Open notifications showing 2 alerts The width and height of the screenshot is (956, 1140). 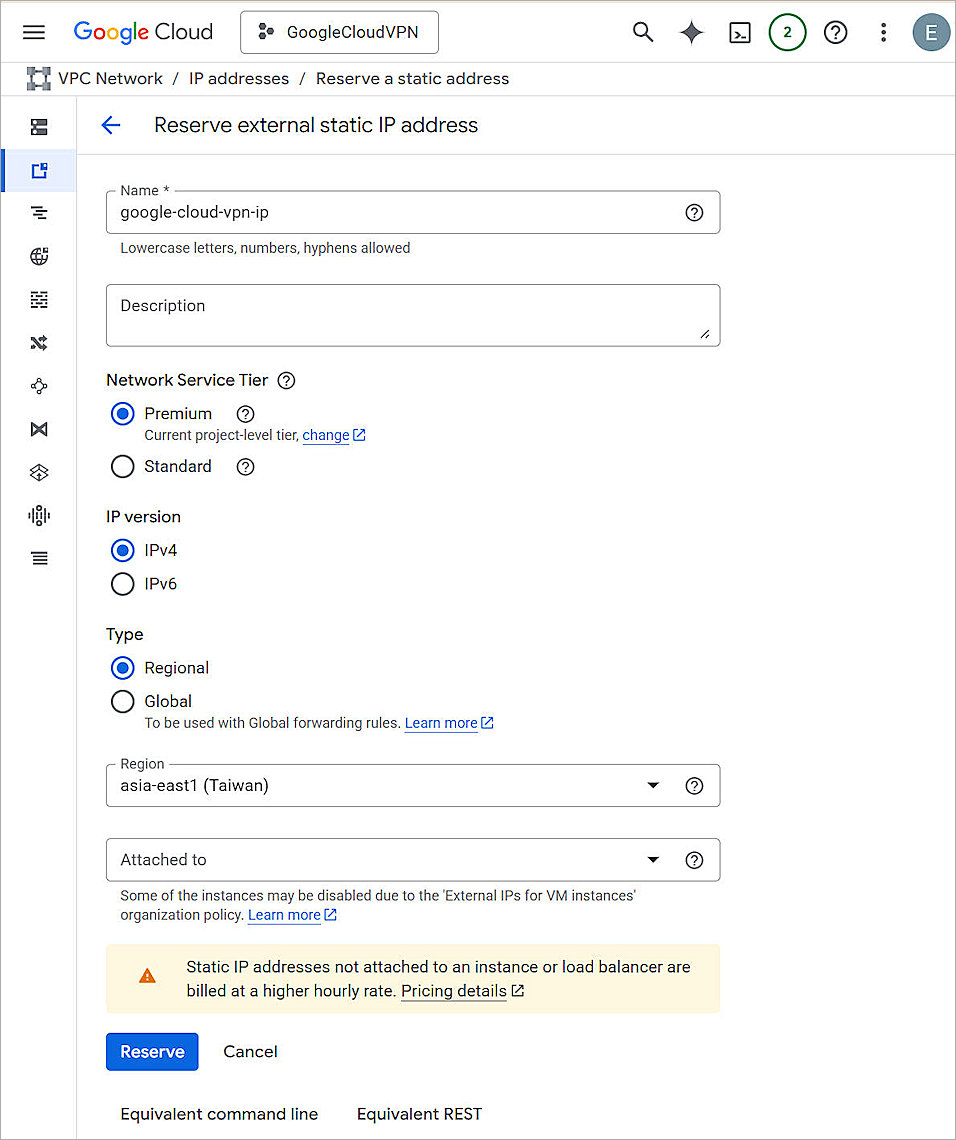(787, 32)
